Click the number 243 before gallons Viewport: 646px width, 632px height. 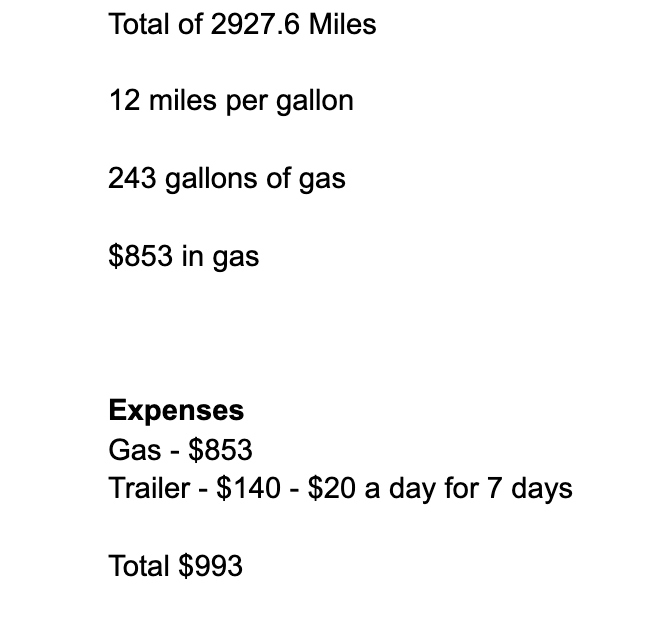click(x=132, y=178)
